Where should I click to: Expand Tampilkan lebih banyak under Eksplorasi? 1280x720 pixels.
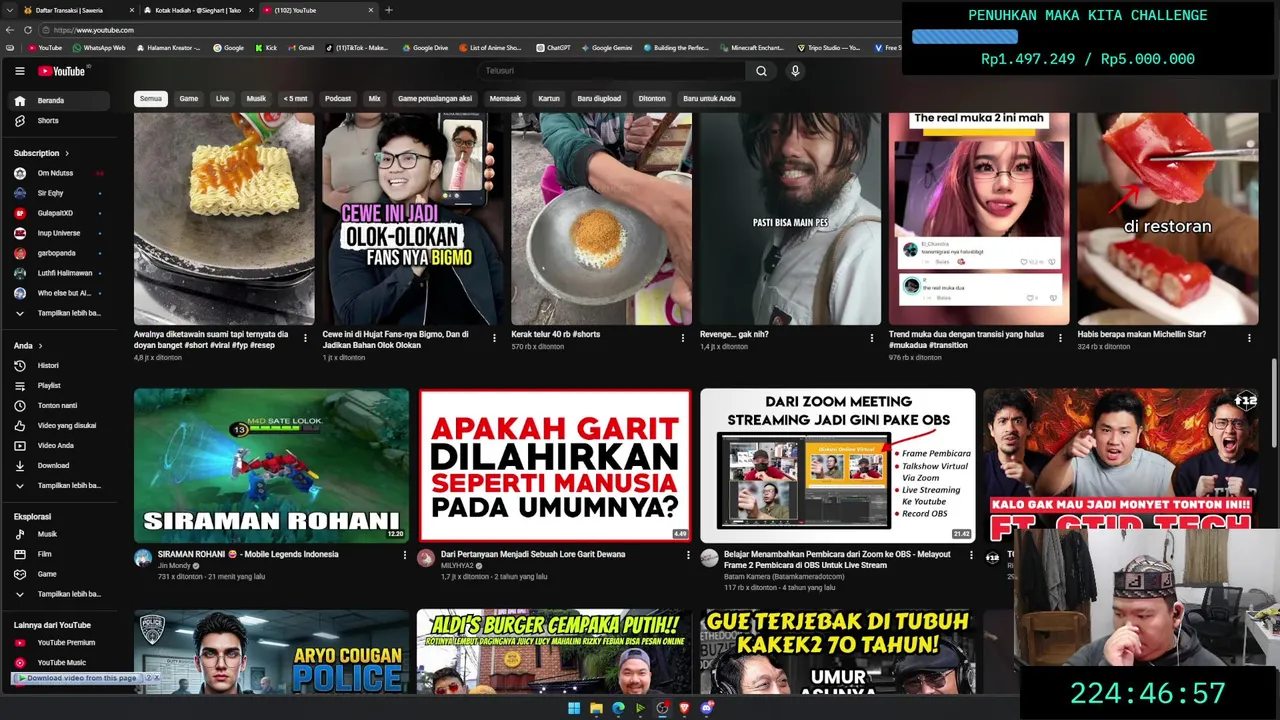click(59, 594)
